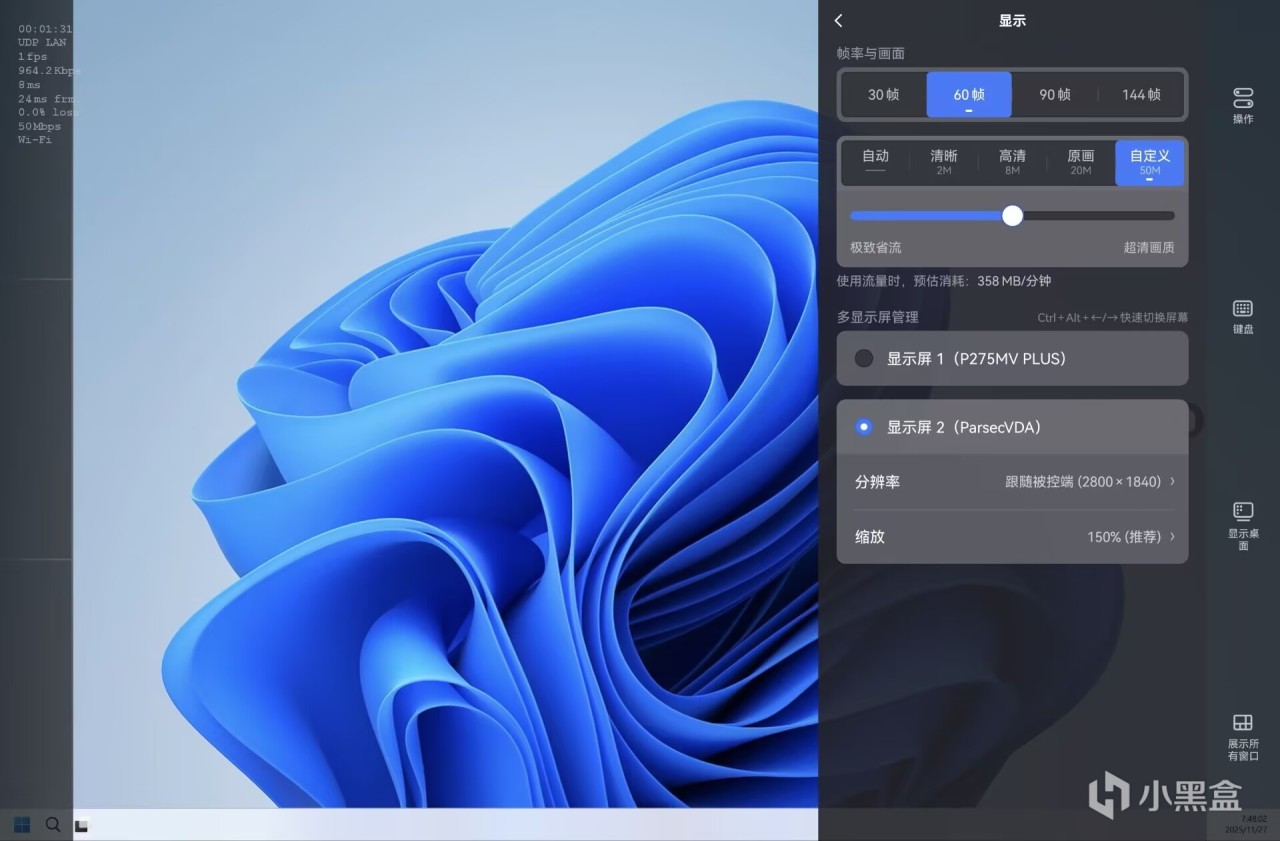Image resolution: width=1280 pixels, height=841 pixels.
Task: Click the 00:01:31 session timer
Action: click(45, 29)
